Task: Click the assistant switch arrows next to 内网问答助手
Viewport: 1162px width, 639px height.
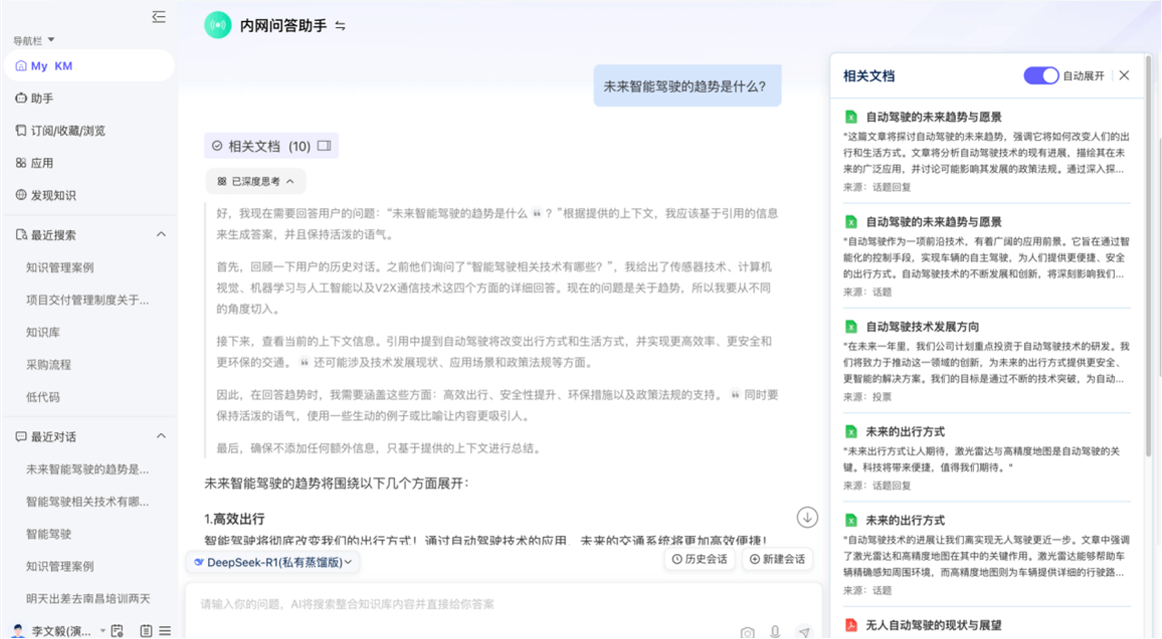Action: (340, 26)
